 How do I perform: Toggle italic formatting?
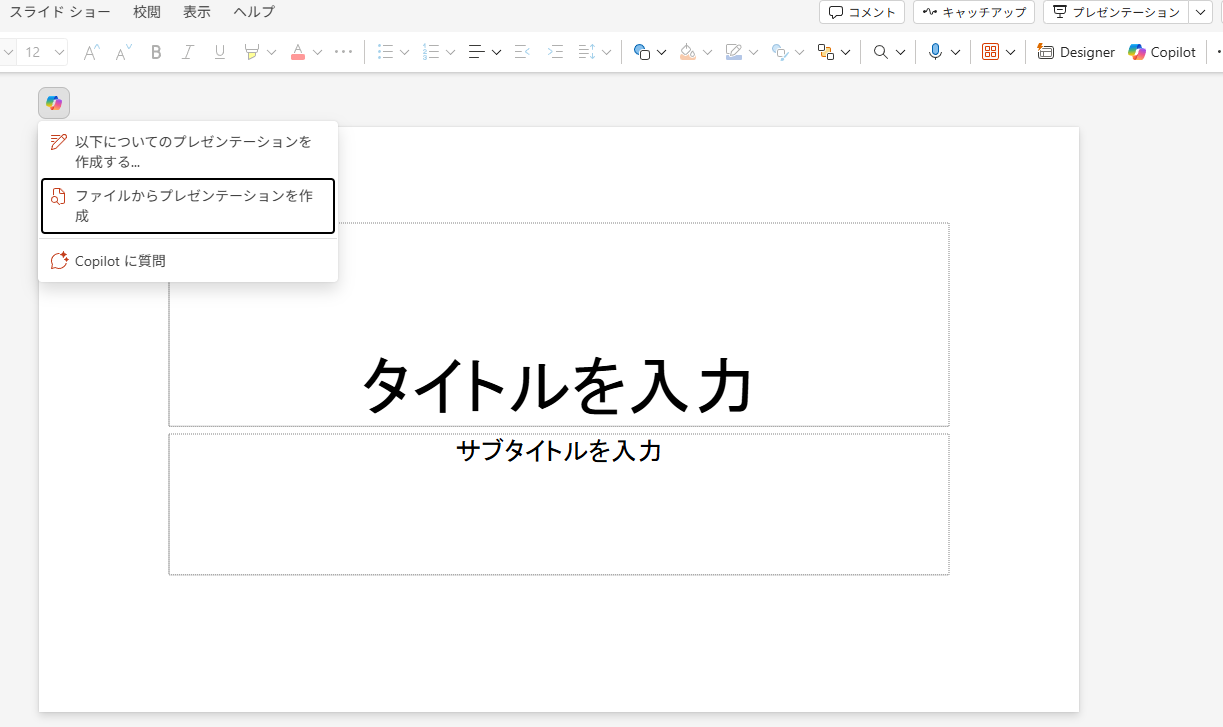click(187, 52)
